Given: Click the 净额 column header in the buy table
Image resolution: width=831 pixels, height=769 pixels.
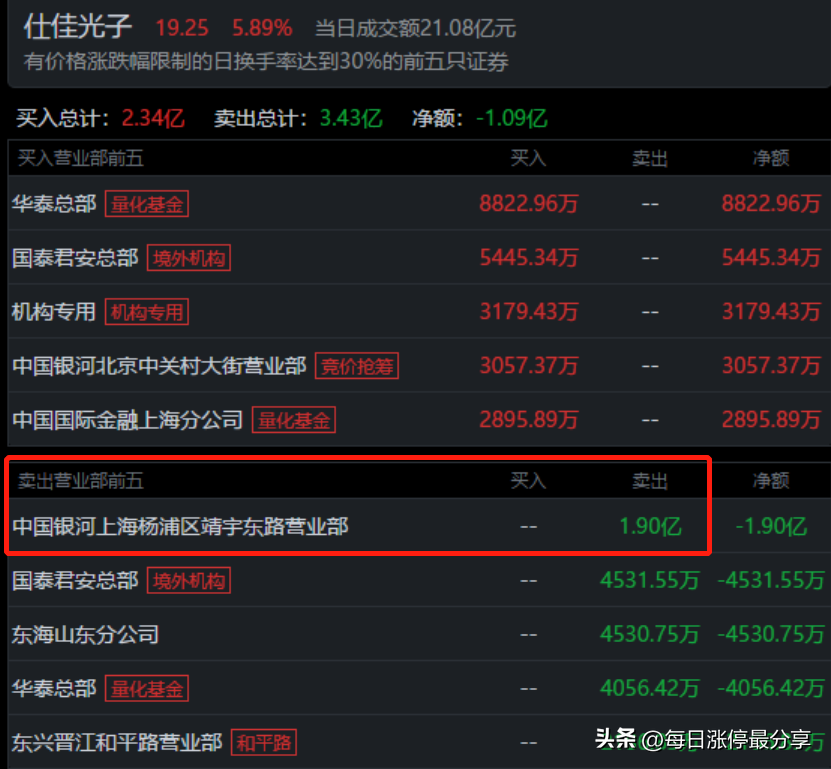Looking at the screenshot, I should click(x=771, y=158).
